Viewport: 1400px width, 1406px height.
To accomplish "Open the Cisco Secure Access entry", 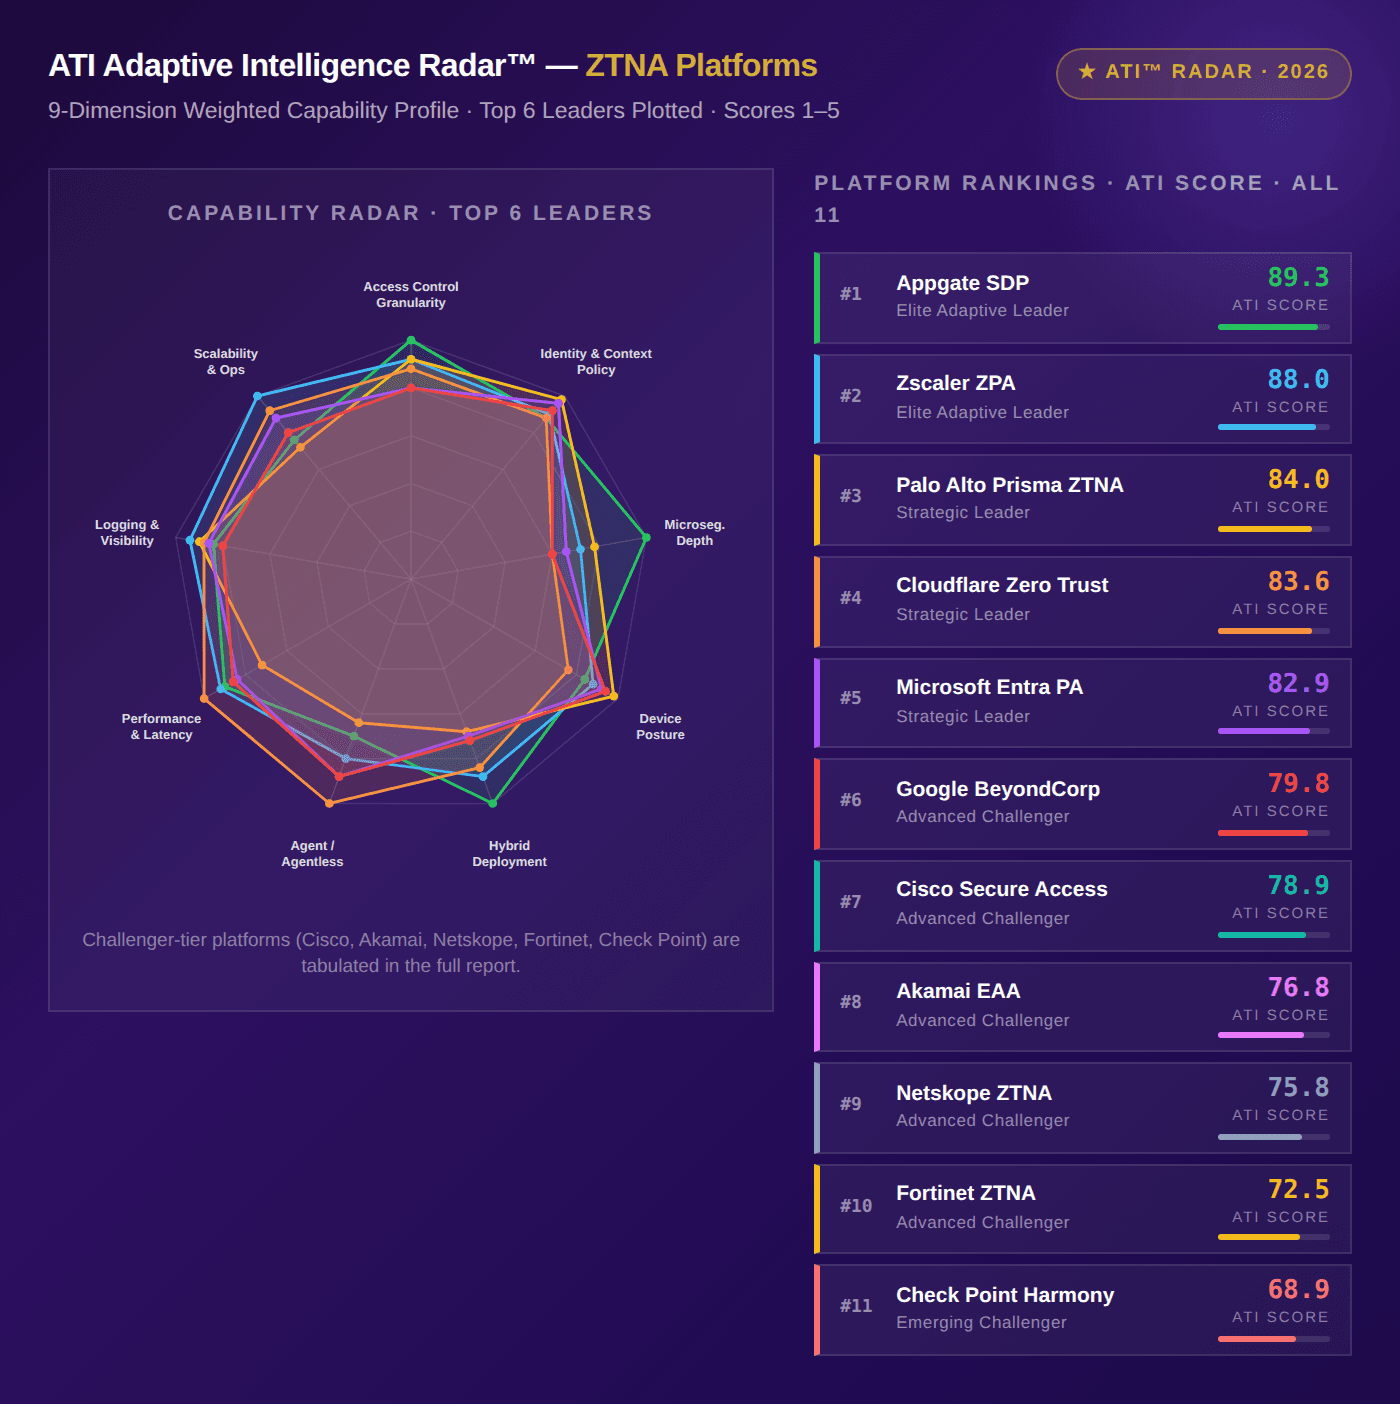I will pos(1083,906).
